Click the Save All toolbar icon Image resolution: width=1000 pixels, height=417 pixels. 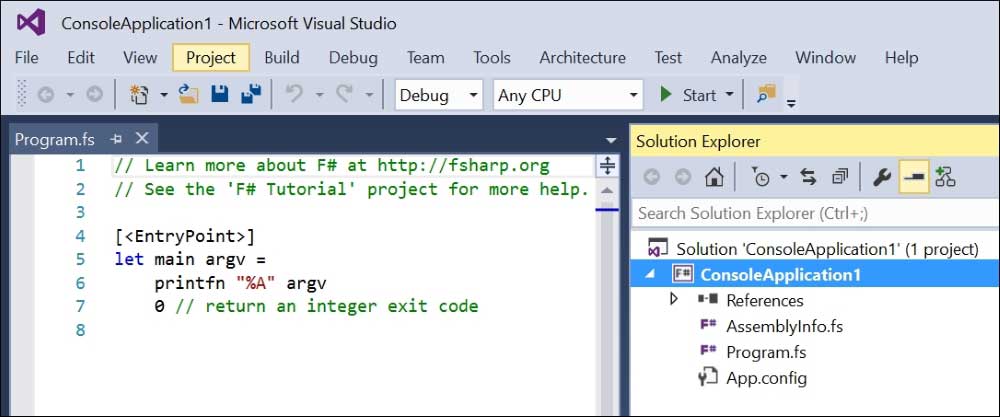pos(251,94)
